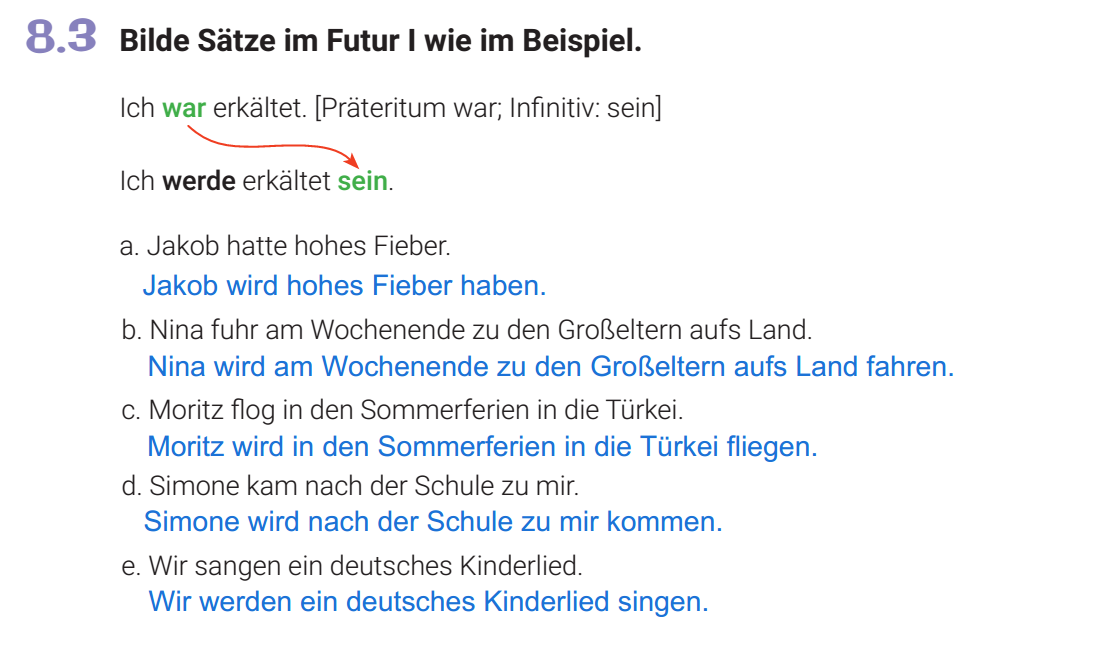Click the heading 'Bilde Sätze im Futur I'
Screen dimensions: 1096x657
pos(380,42)
